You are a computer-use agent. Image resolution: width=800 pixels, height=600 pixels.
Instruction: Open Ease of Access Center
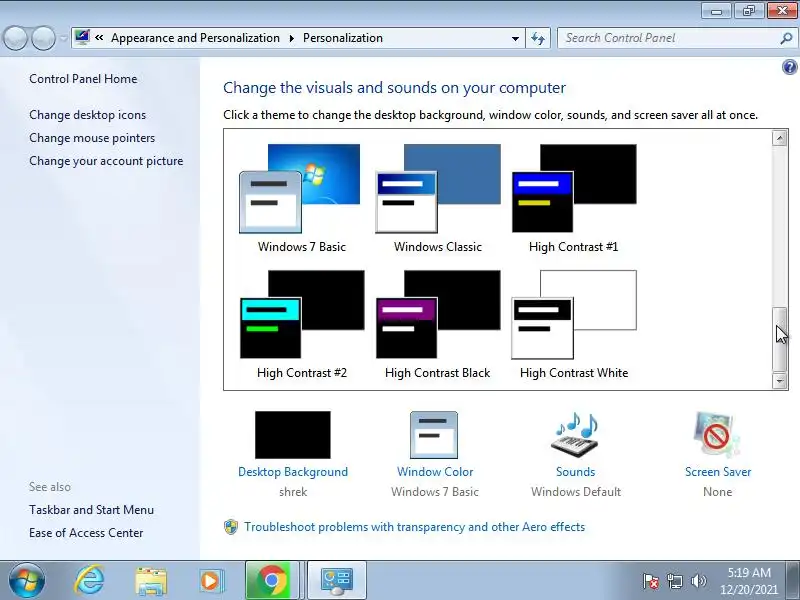coord(86,533)
